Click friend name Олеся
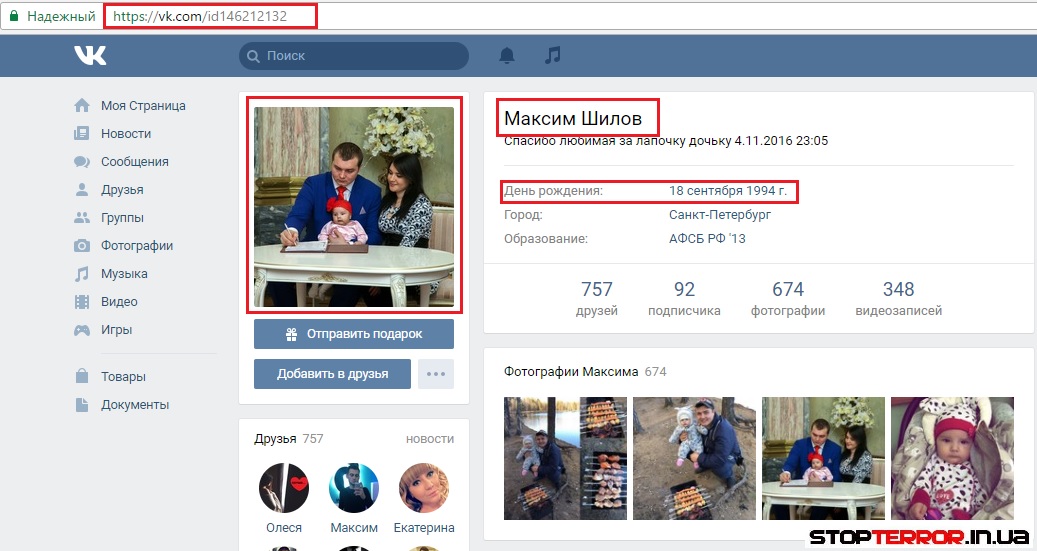 click(x=284, y=528)
